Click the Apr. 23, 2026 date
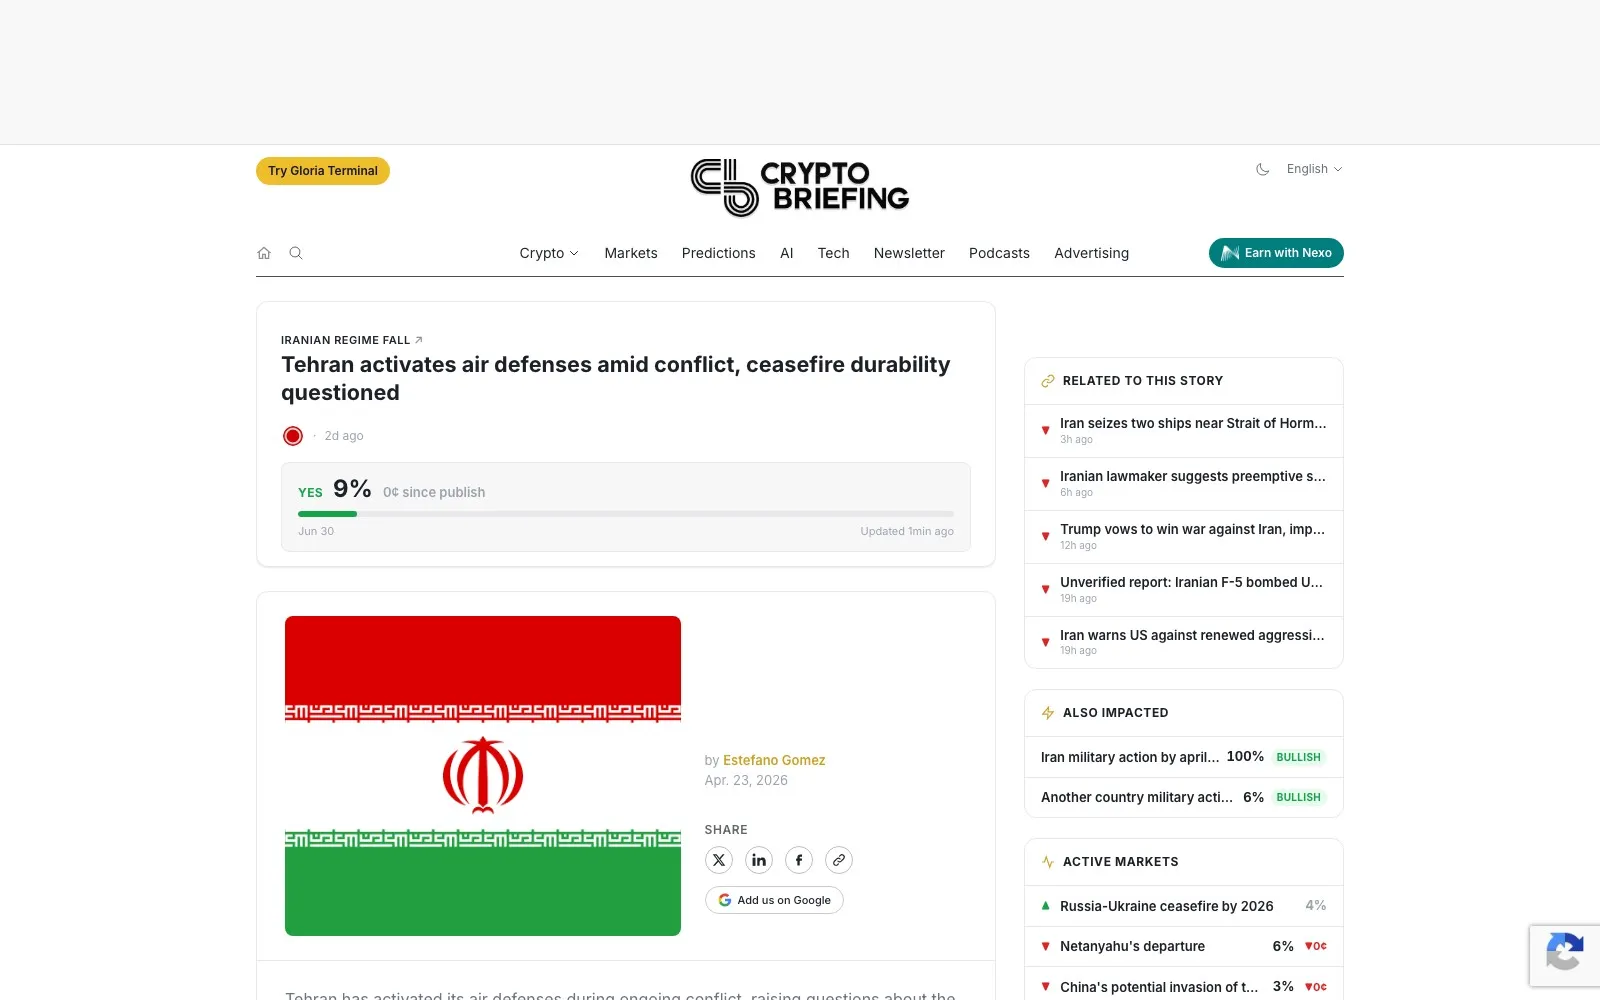Image resolution: width=1600 pixels, height=1000 pixels. [x=746, y=780]
